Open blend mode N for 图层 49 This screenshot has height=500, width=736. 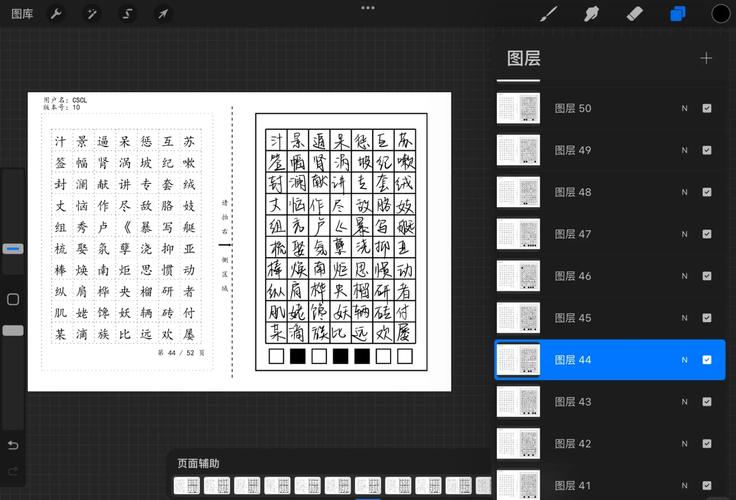coord(684,150)
